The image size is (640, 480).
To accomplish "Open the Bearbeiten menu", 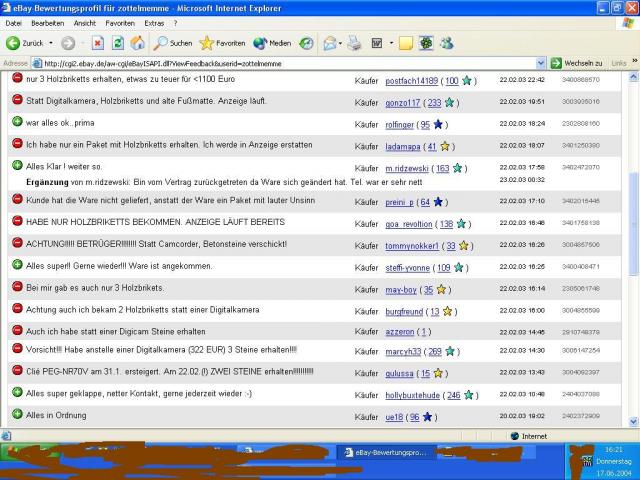I will (x=47, y=23).
